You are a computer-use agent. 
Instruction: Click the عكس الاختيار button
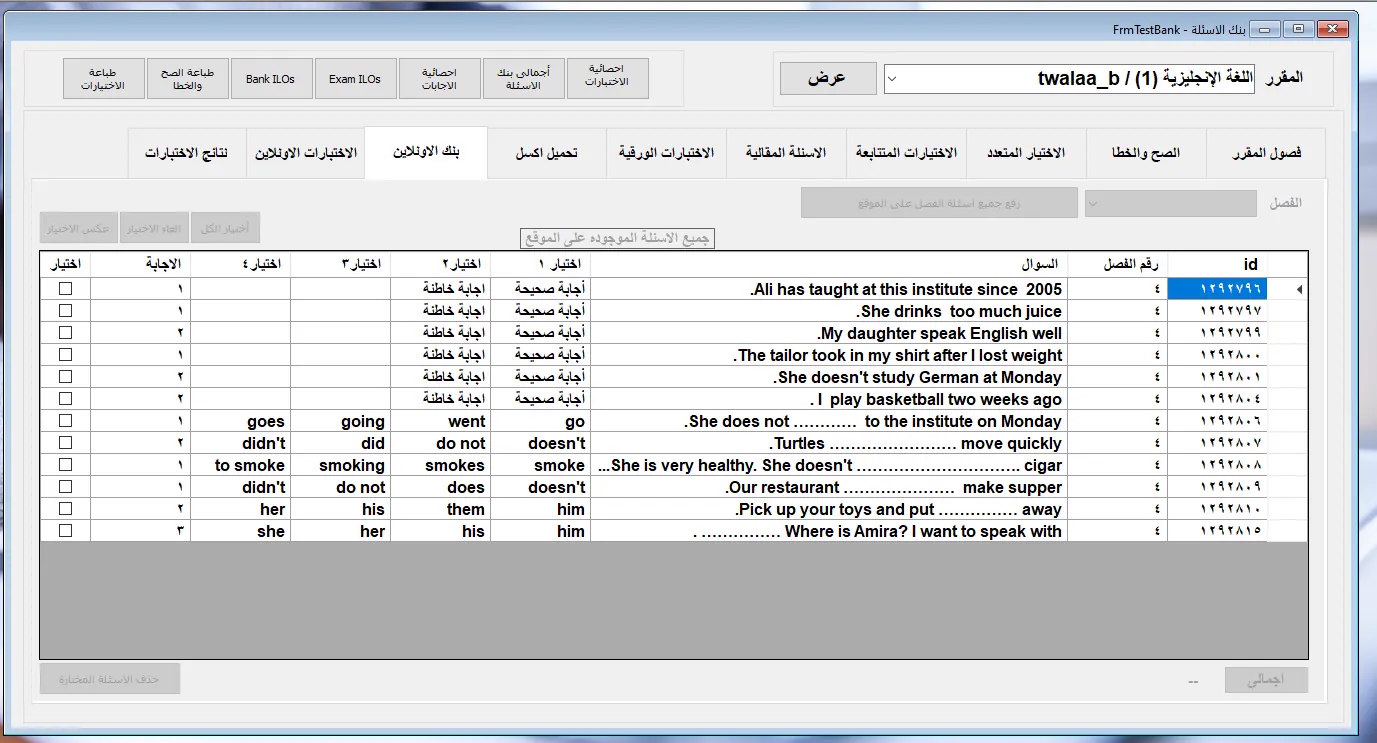coord(79,228)
